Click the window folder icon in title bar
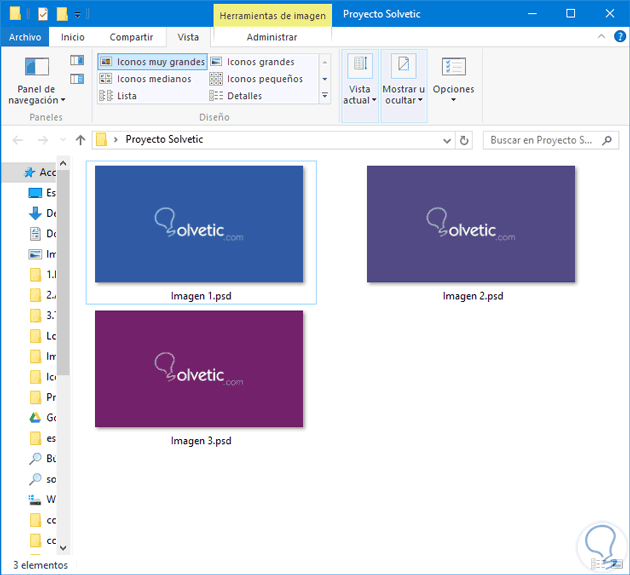The height and width of the screenshot is (575, 630). pyautogui.click(x=15, y=14)
